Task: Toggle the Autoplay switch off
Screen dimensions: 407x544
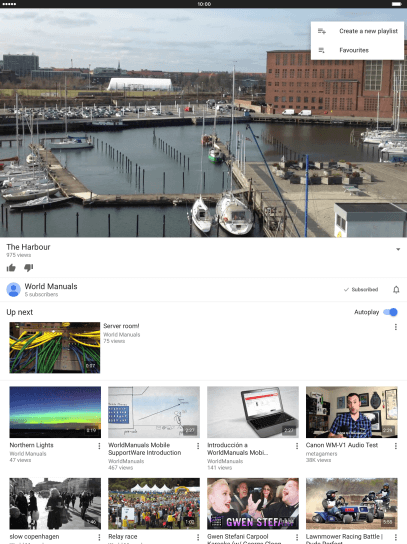Action: (390, 312)
